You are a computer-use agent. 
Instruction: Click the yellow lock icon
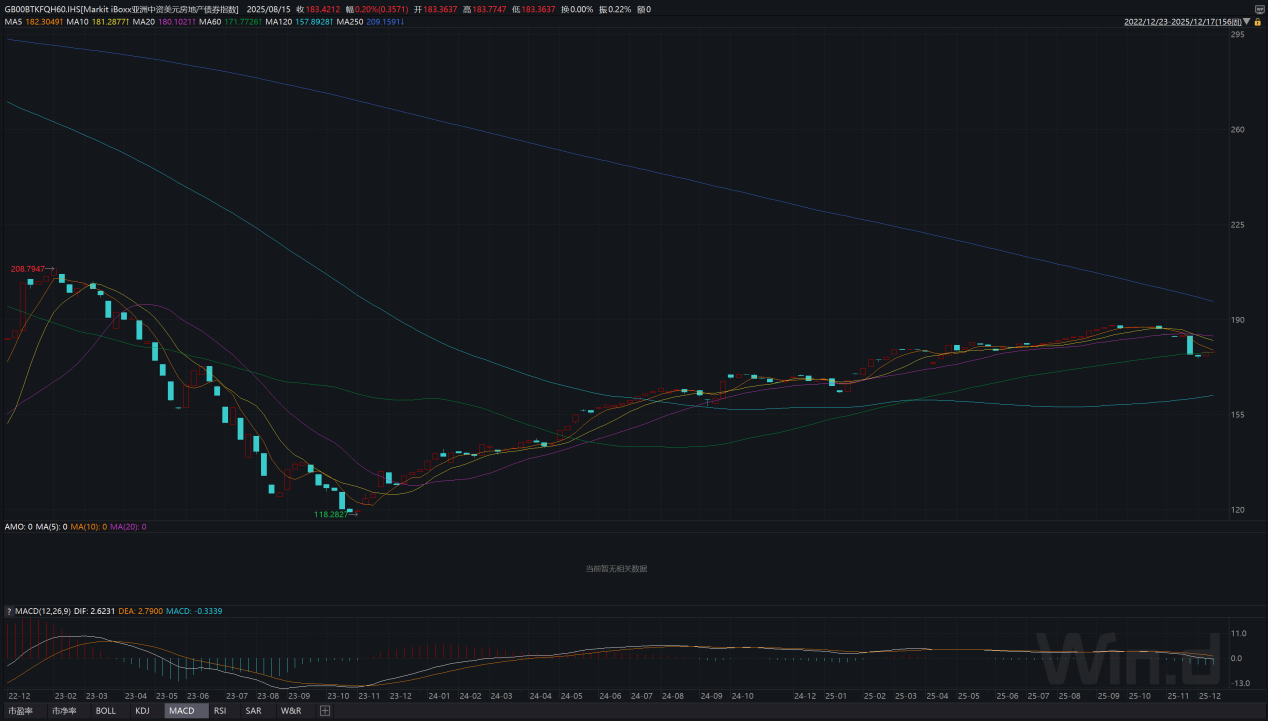click(1257, 21)
